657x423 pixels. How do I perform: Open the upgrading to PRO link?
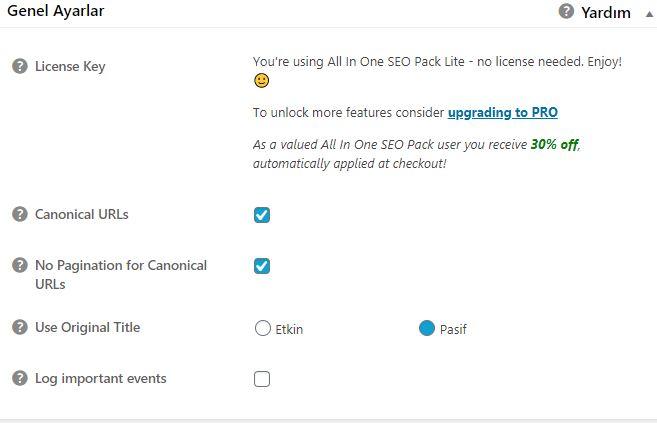502,113
